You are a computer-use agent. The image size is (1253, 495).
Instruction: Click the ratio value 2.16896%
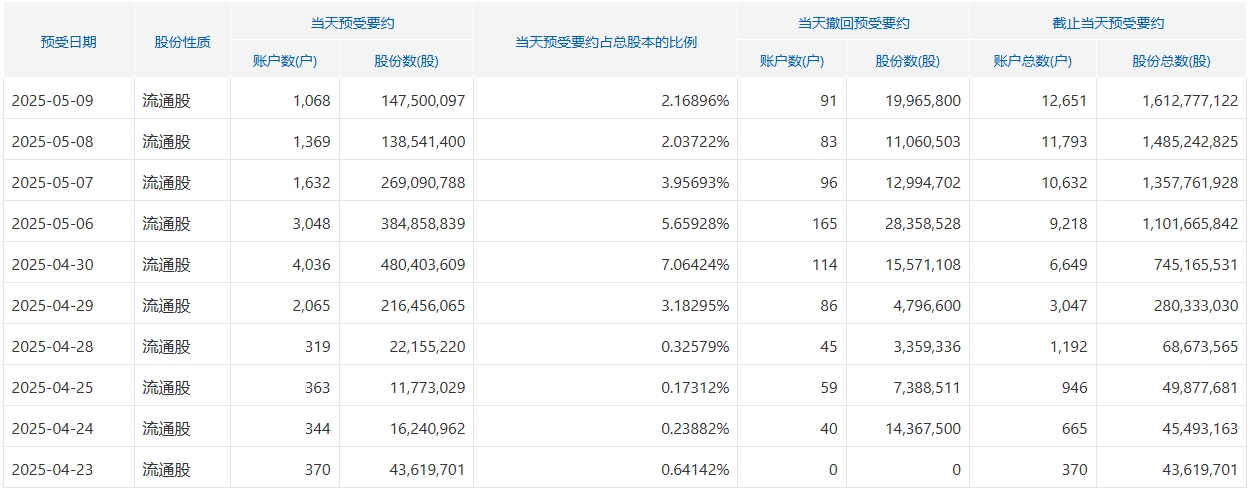point(696,101)
